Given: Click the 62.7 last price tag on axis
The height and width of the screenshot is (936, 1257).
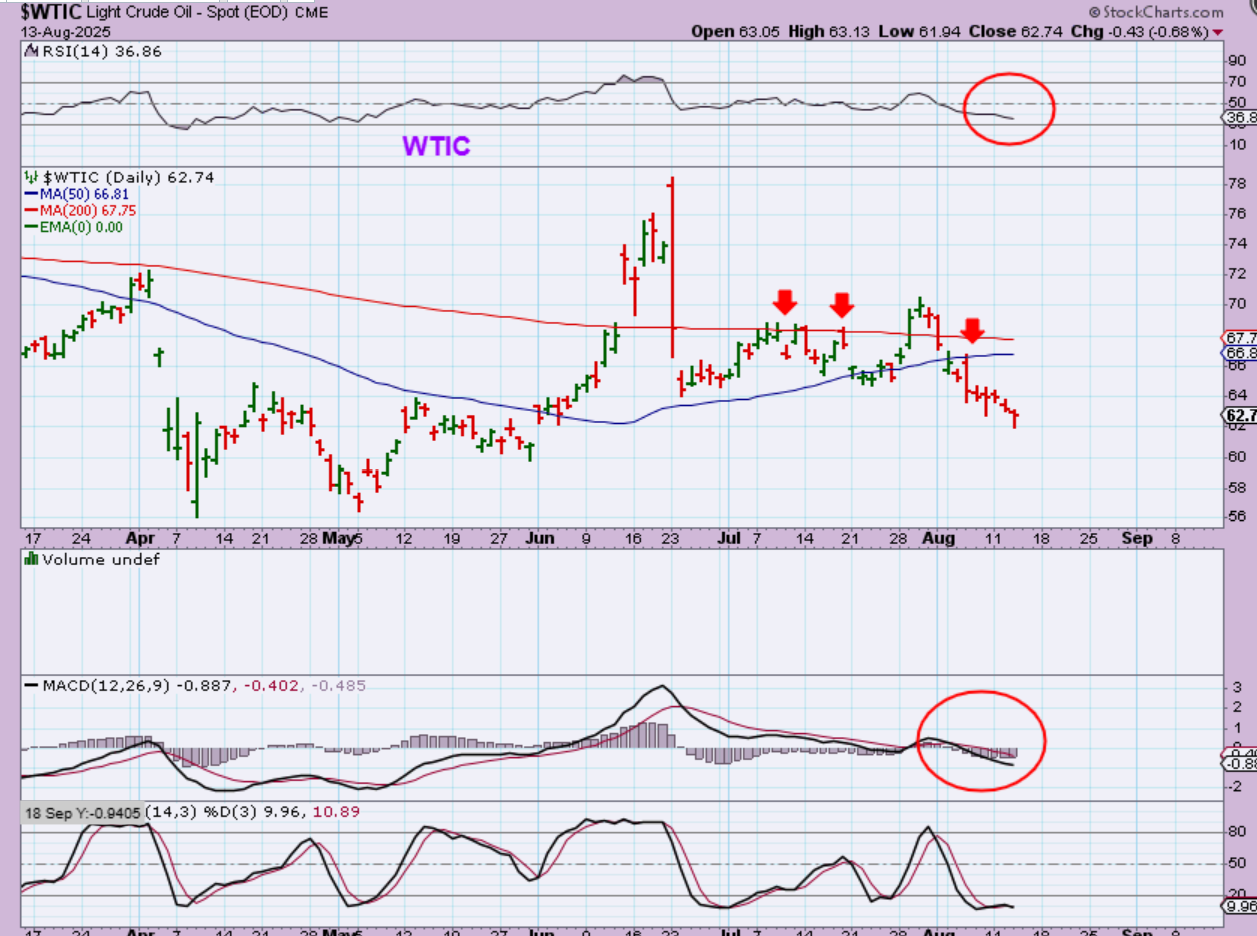Looking at the screenshot, I should click(x=1240, y=415).
